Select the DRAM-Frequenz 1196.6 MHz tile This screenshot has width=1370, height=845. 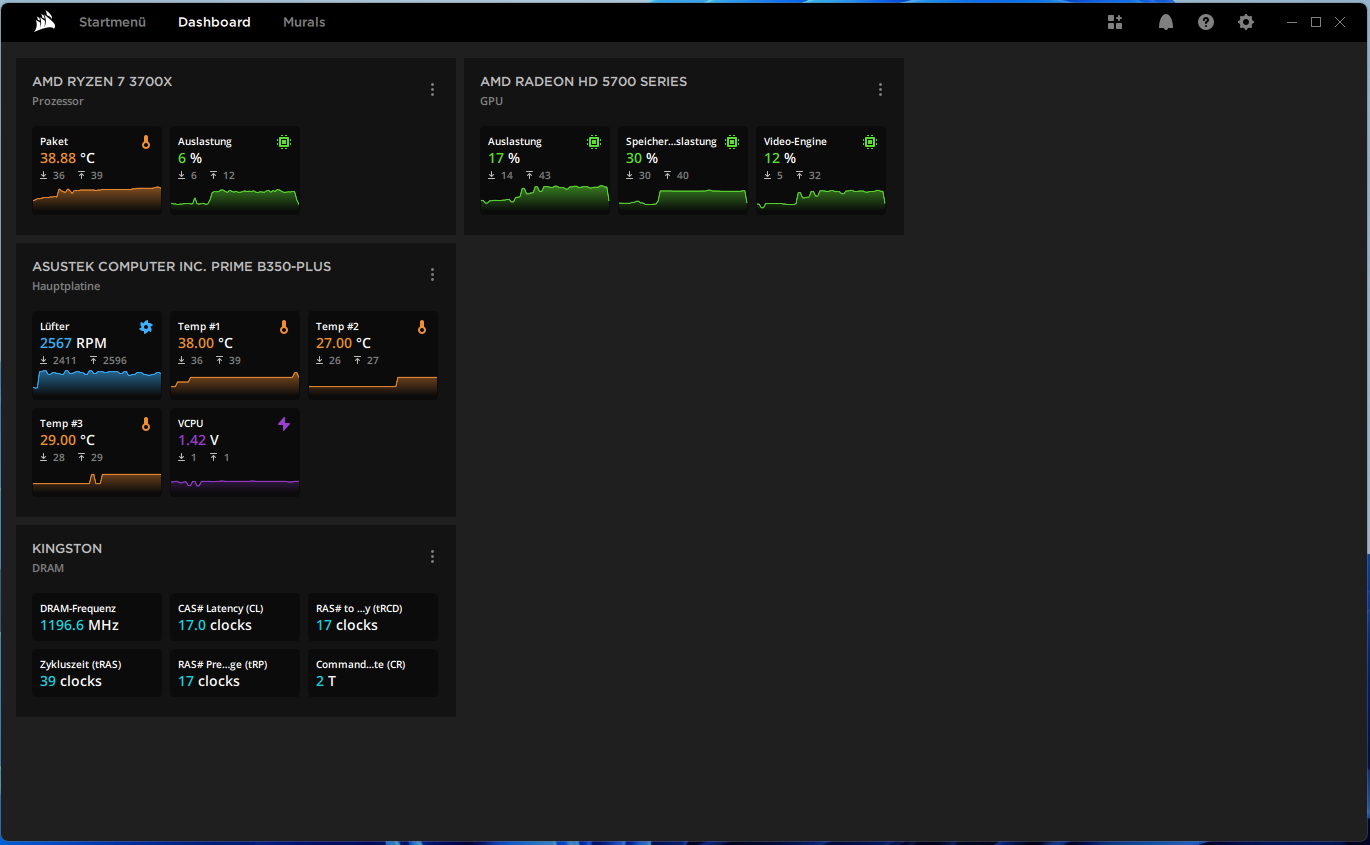[97, 617]
